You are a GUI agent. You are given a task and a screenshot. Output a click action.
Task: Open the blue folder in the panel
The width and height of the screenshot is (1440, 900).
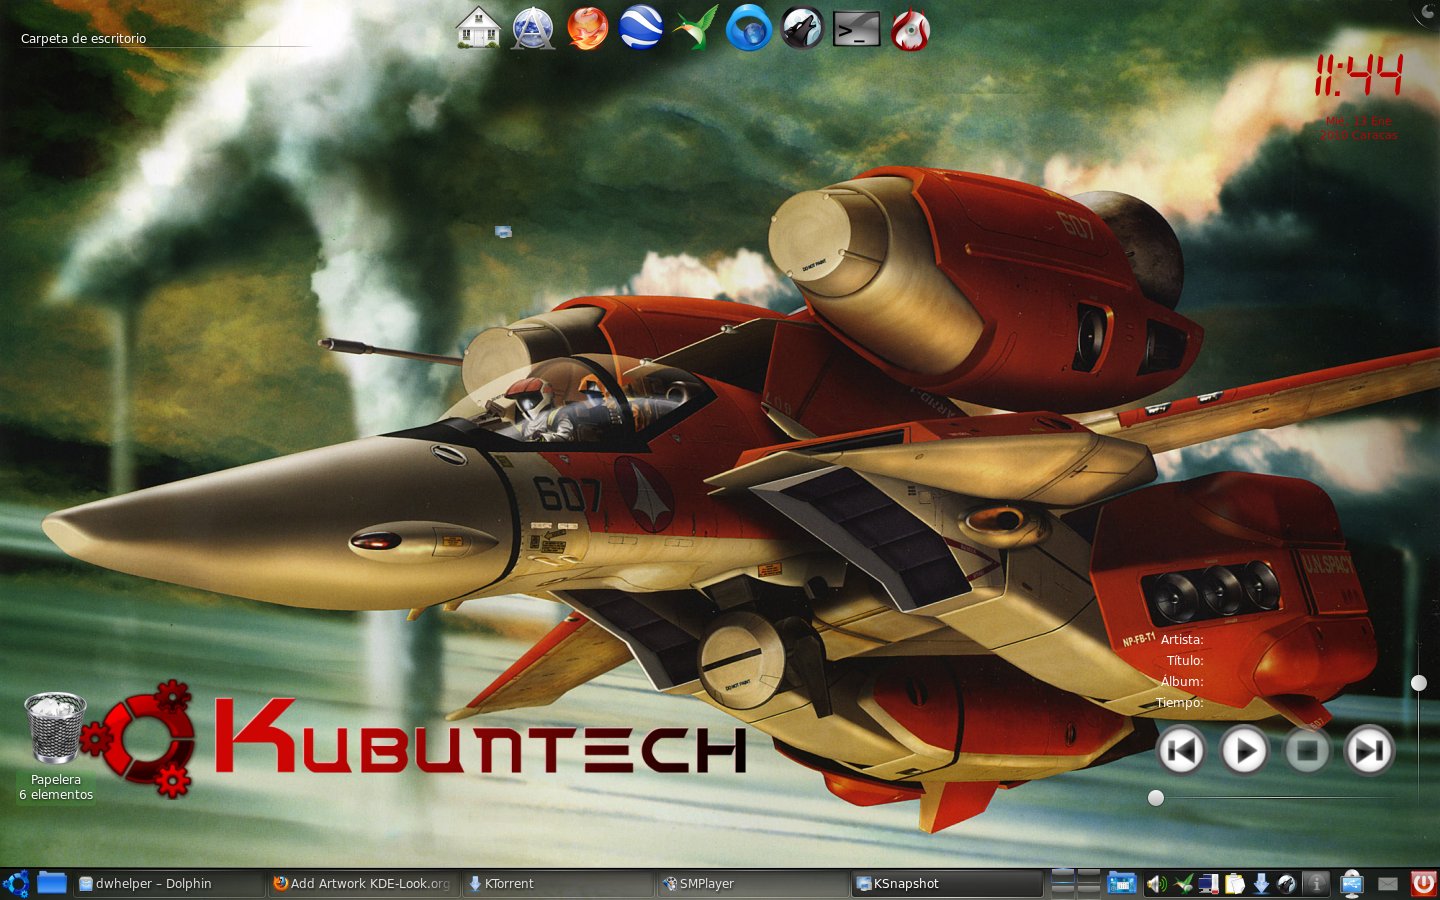(x=52, y=883)
